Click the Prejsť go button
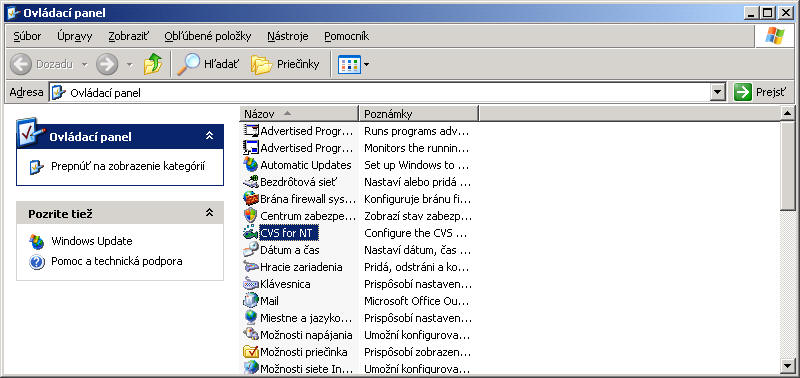The image size is (800, 378). coord(760,92)
